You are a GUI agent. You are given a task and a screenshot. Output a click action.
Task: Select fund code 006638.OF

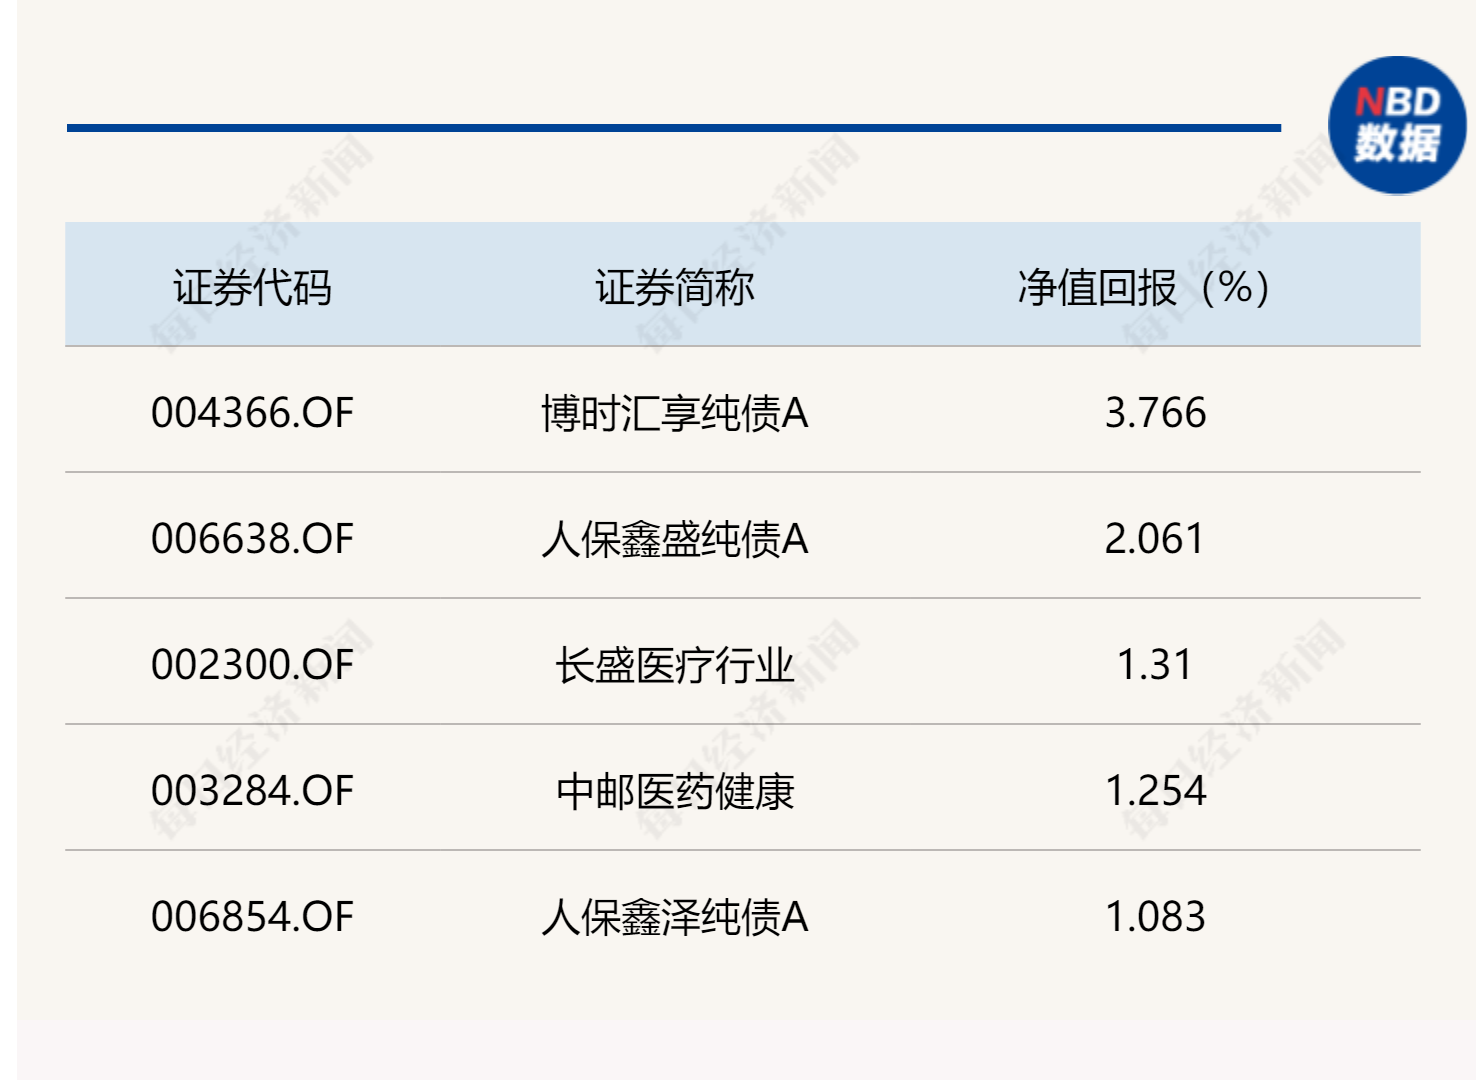coord(252,539)
